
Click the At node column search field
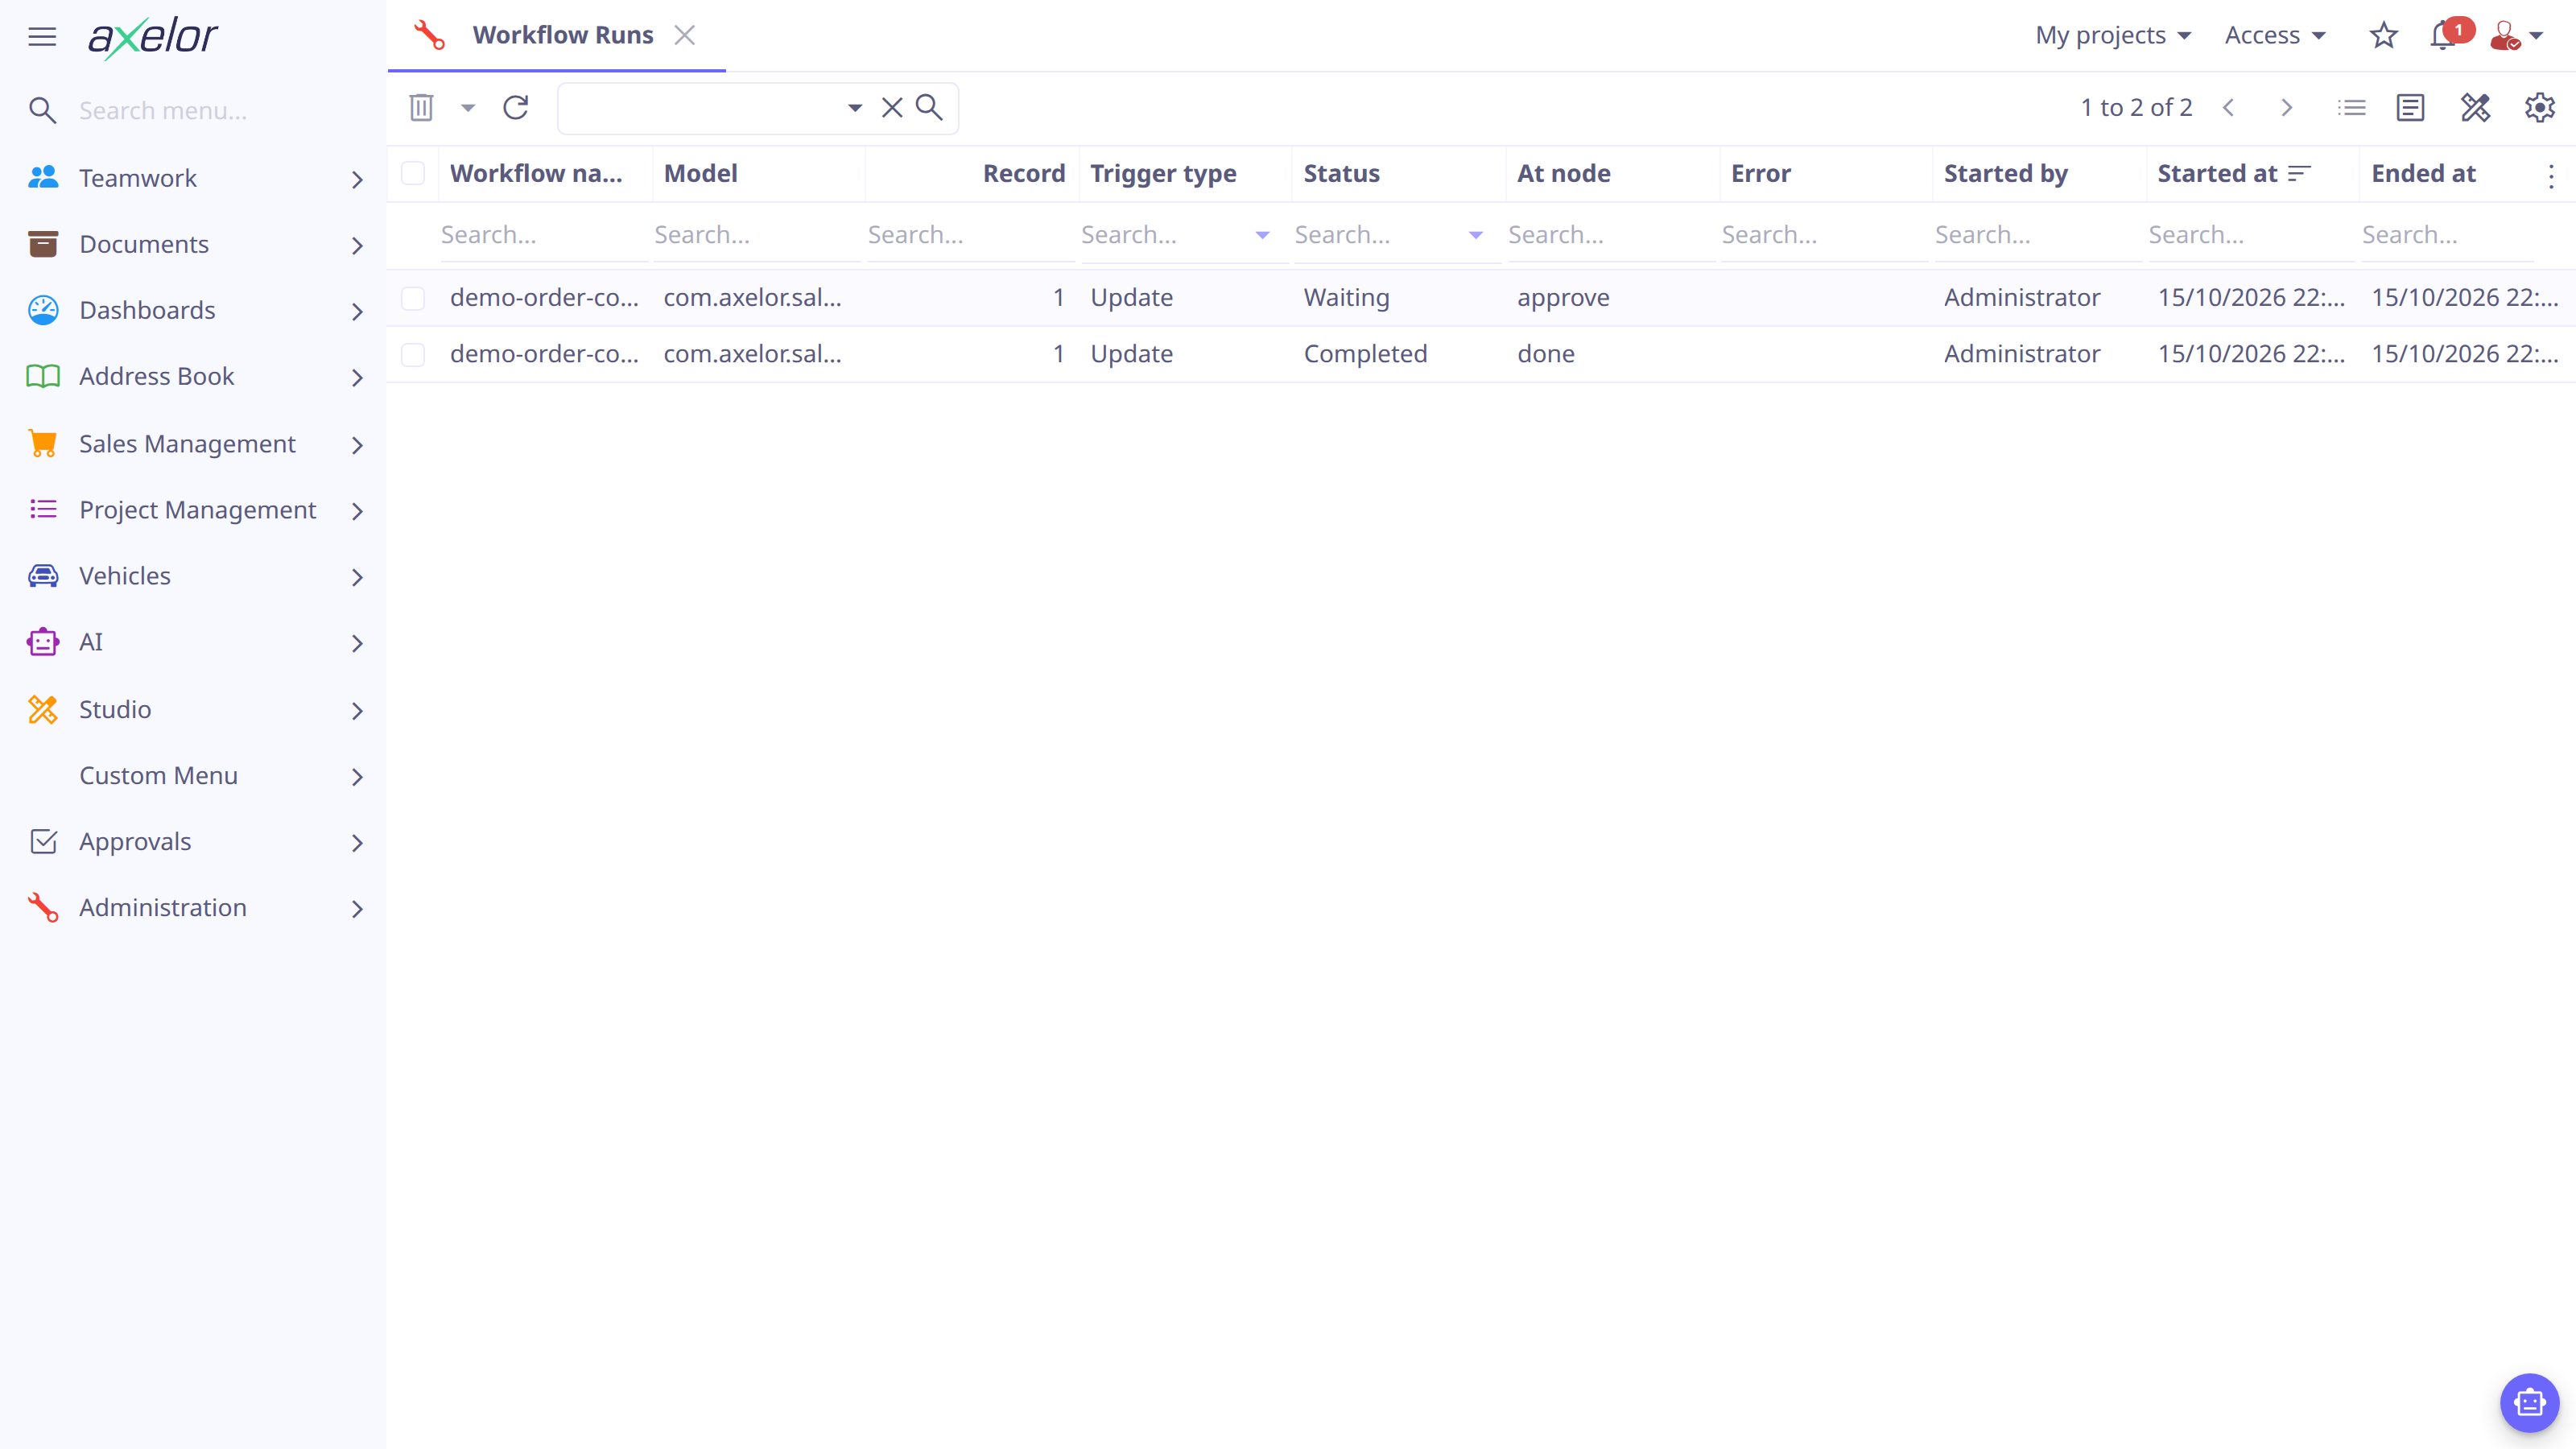coord(1610,235)
